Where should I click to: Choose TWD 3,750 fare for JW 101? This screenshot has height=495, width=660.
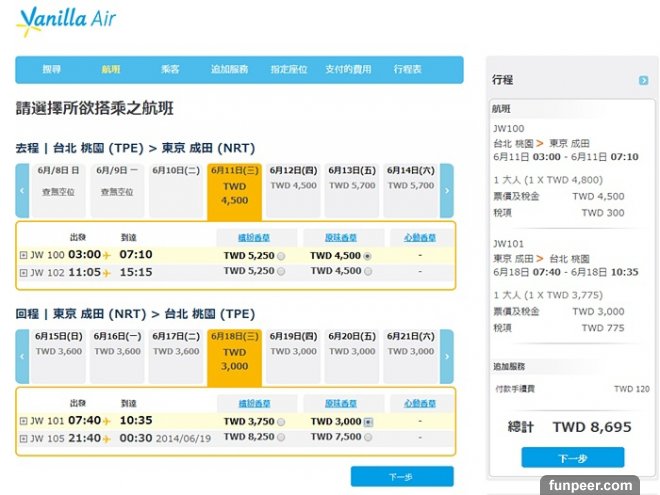point(280,422)
